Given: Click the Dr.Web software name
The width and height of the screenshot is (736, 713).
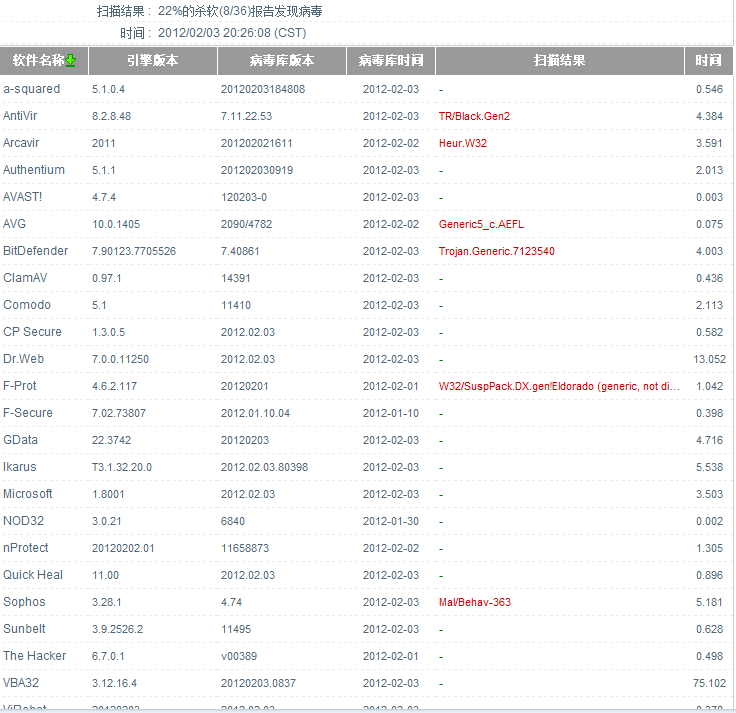Looking at the screenshot, I should point(23,359).
